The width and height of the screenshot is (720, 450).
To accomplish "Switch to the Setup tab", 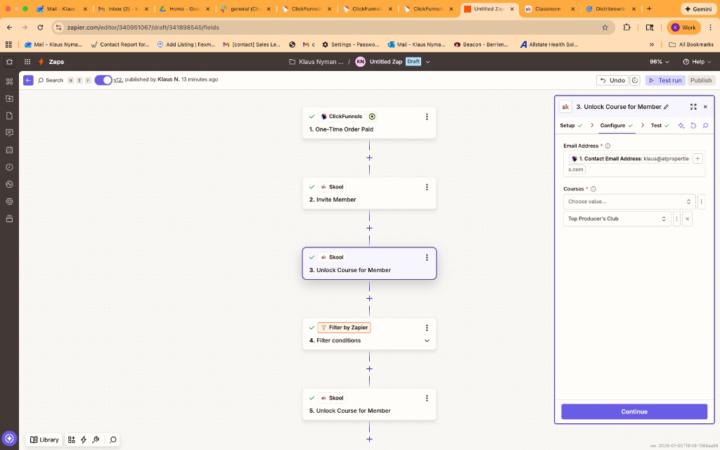I will (567, 125).
